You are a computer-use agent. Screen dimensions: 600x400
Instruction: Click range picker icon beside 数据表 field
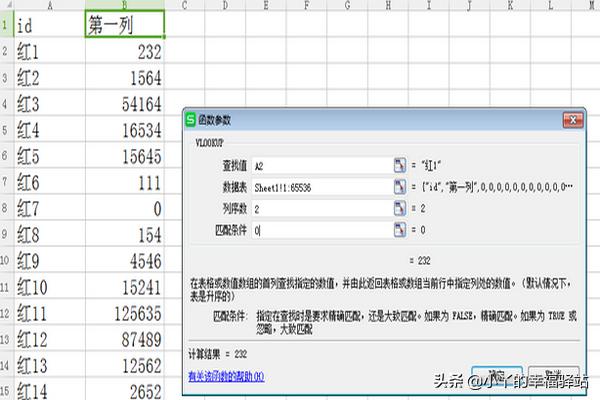pos(400,187)
